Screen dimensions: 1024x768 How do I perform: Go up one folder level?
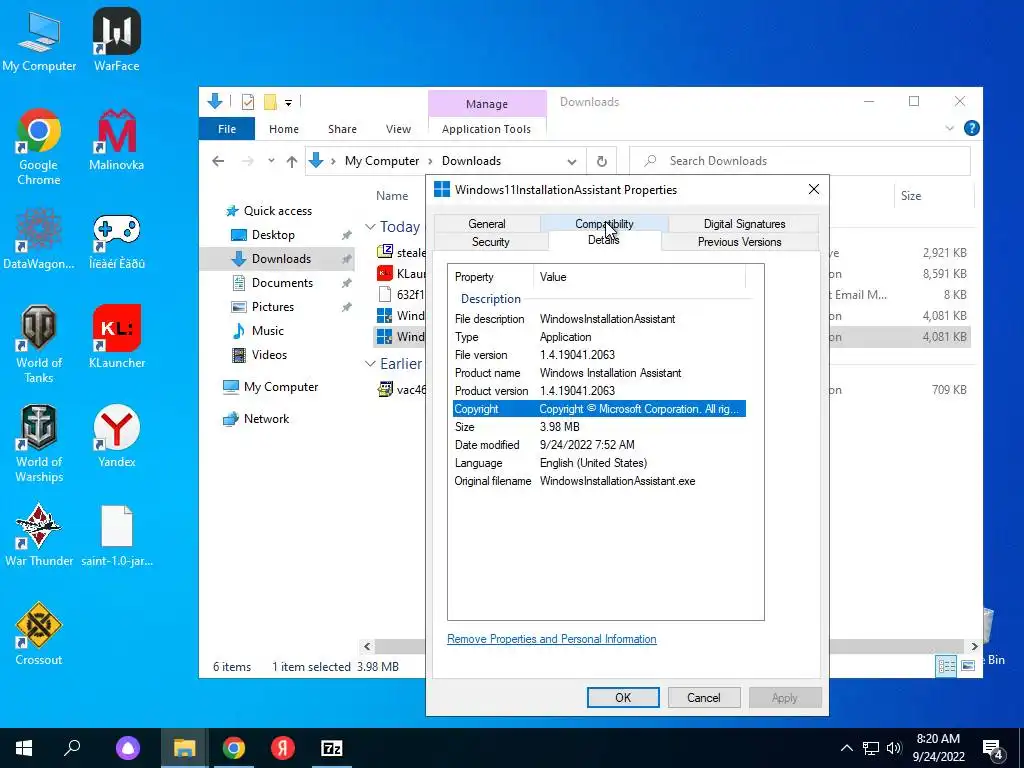tap(291, 161)
